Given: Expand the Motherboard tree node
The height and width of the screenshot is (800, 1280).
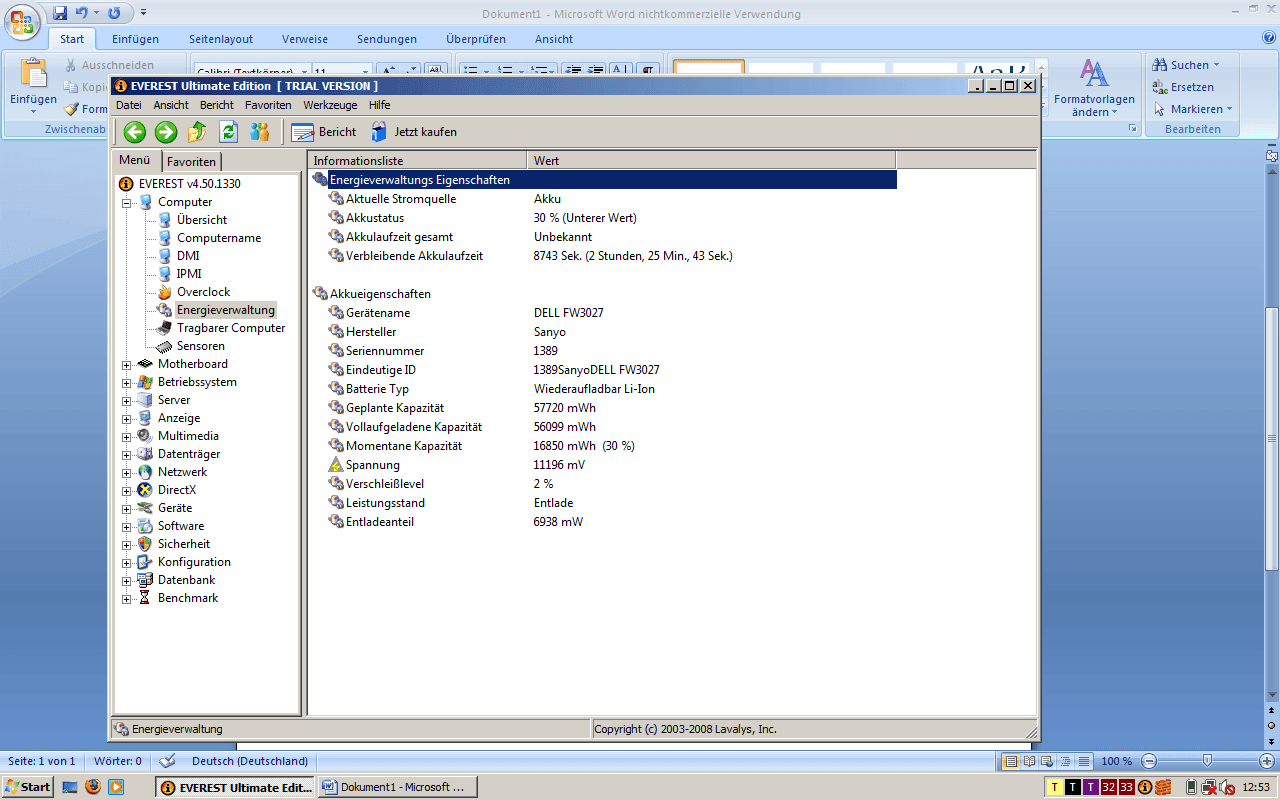Looking at the screenshot, I should tap(127, 365).
